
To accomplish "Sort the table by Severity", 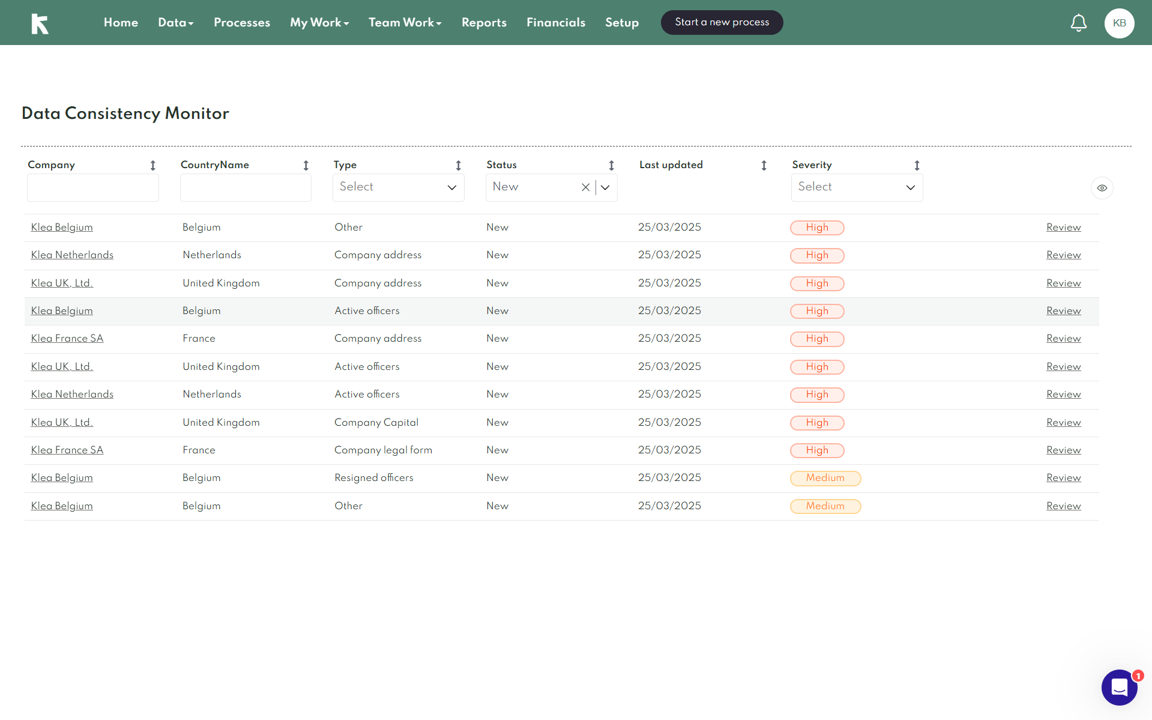I will click(916, 164).
